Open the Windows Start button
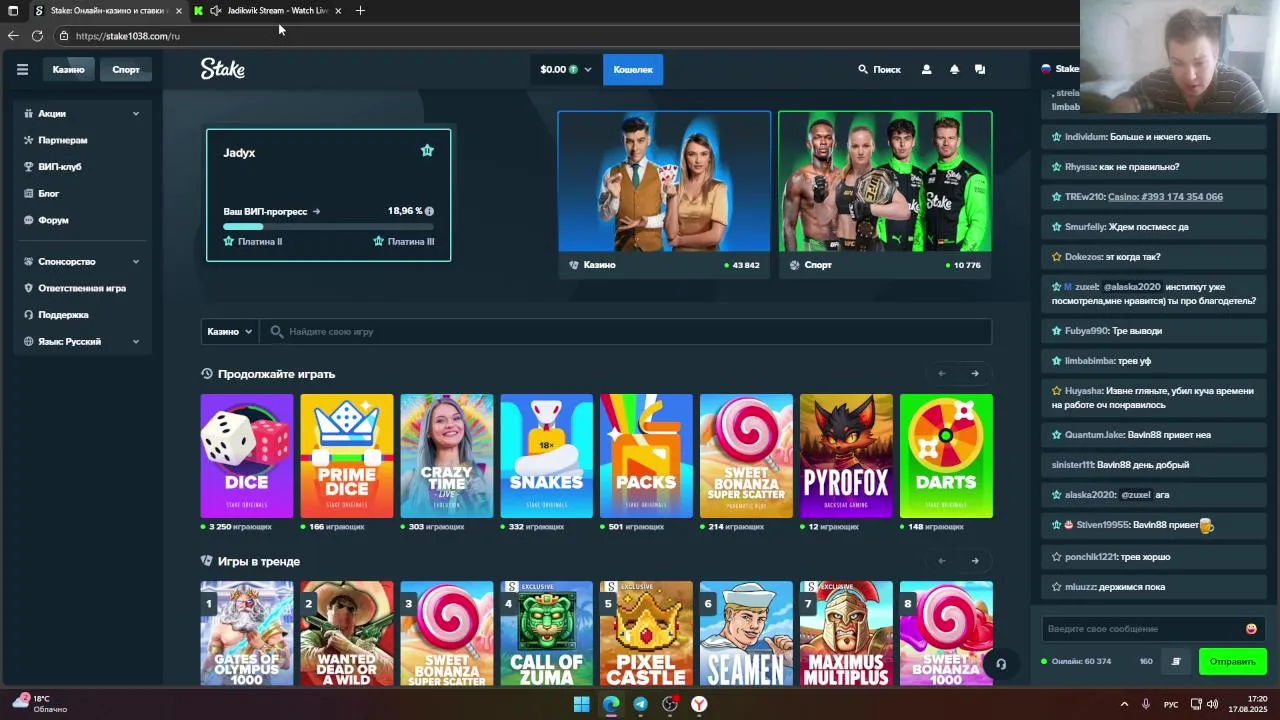Viewport: 1280px width, 720px height. click(581, 704)
